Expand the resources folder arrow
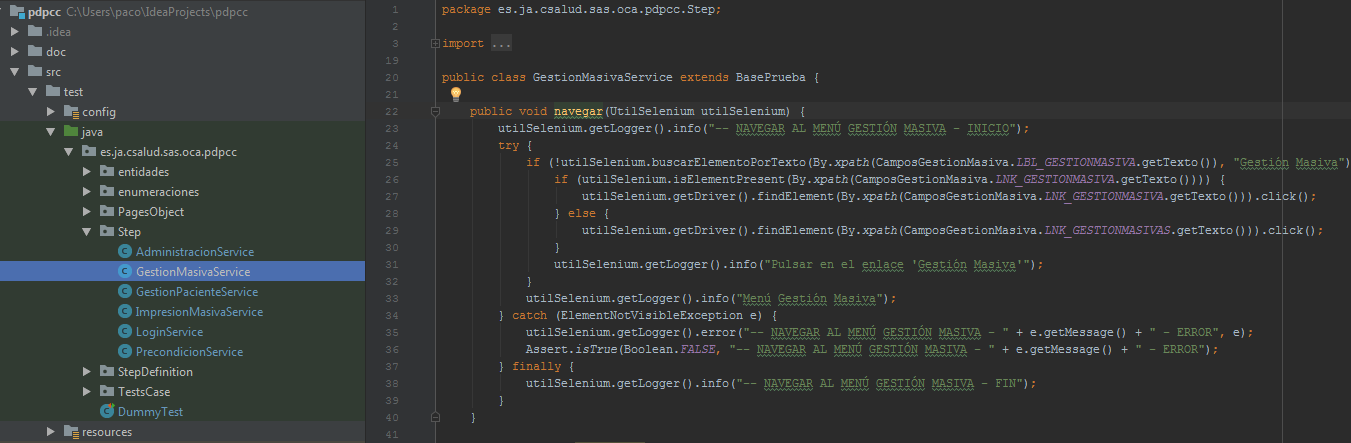The height and width of the screenshot is (443, 1351). [x=51, y=432]
